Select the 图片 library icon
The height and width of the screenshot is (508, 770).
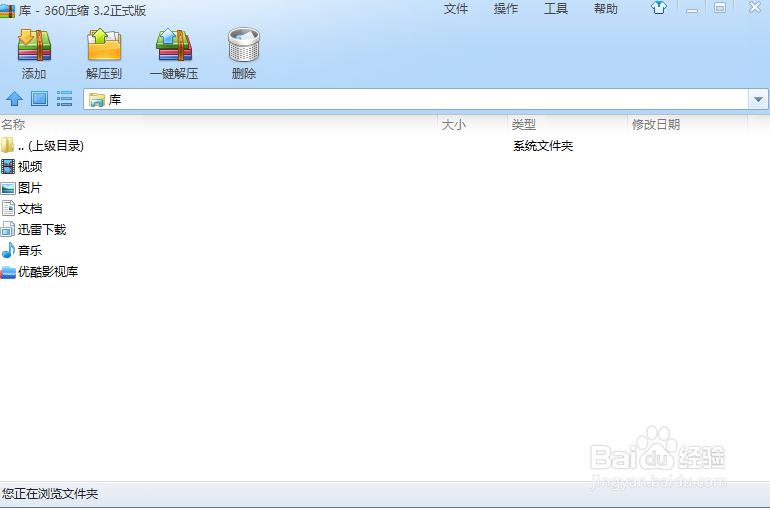coord(8,188)
